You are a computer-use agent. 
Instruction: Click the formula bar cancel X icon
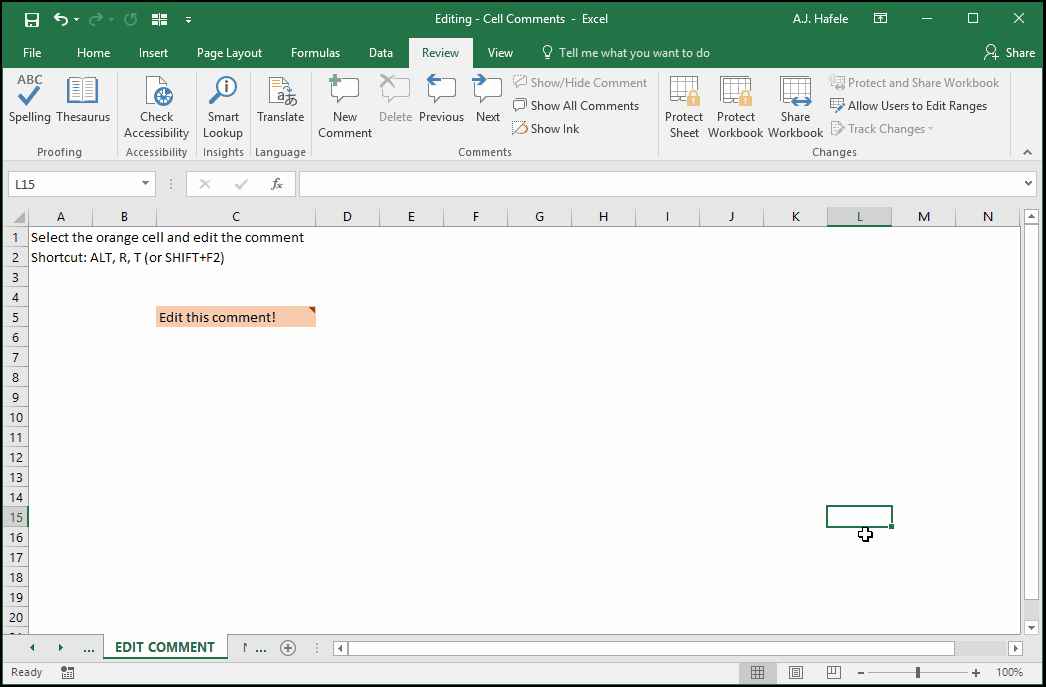(205, 184)
